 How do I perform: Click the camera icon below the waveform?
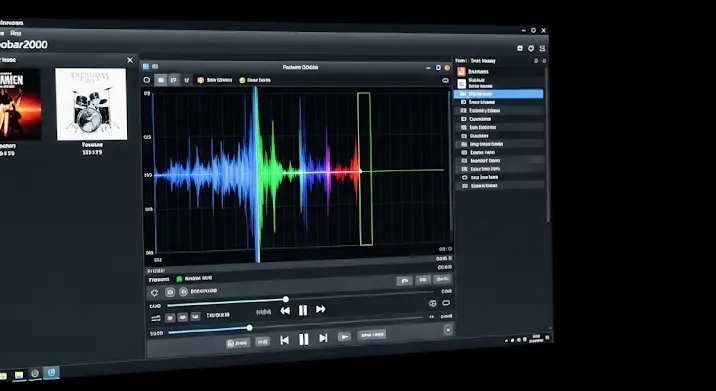[x=170, y=292]
